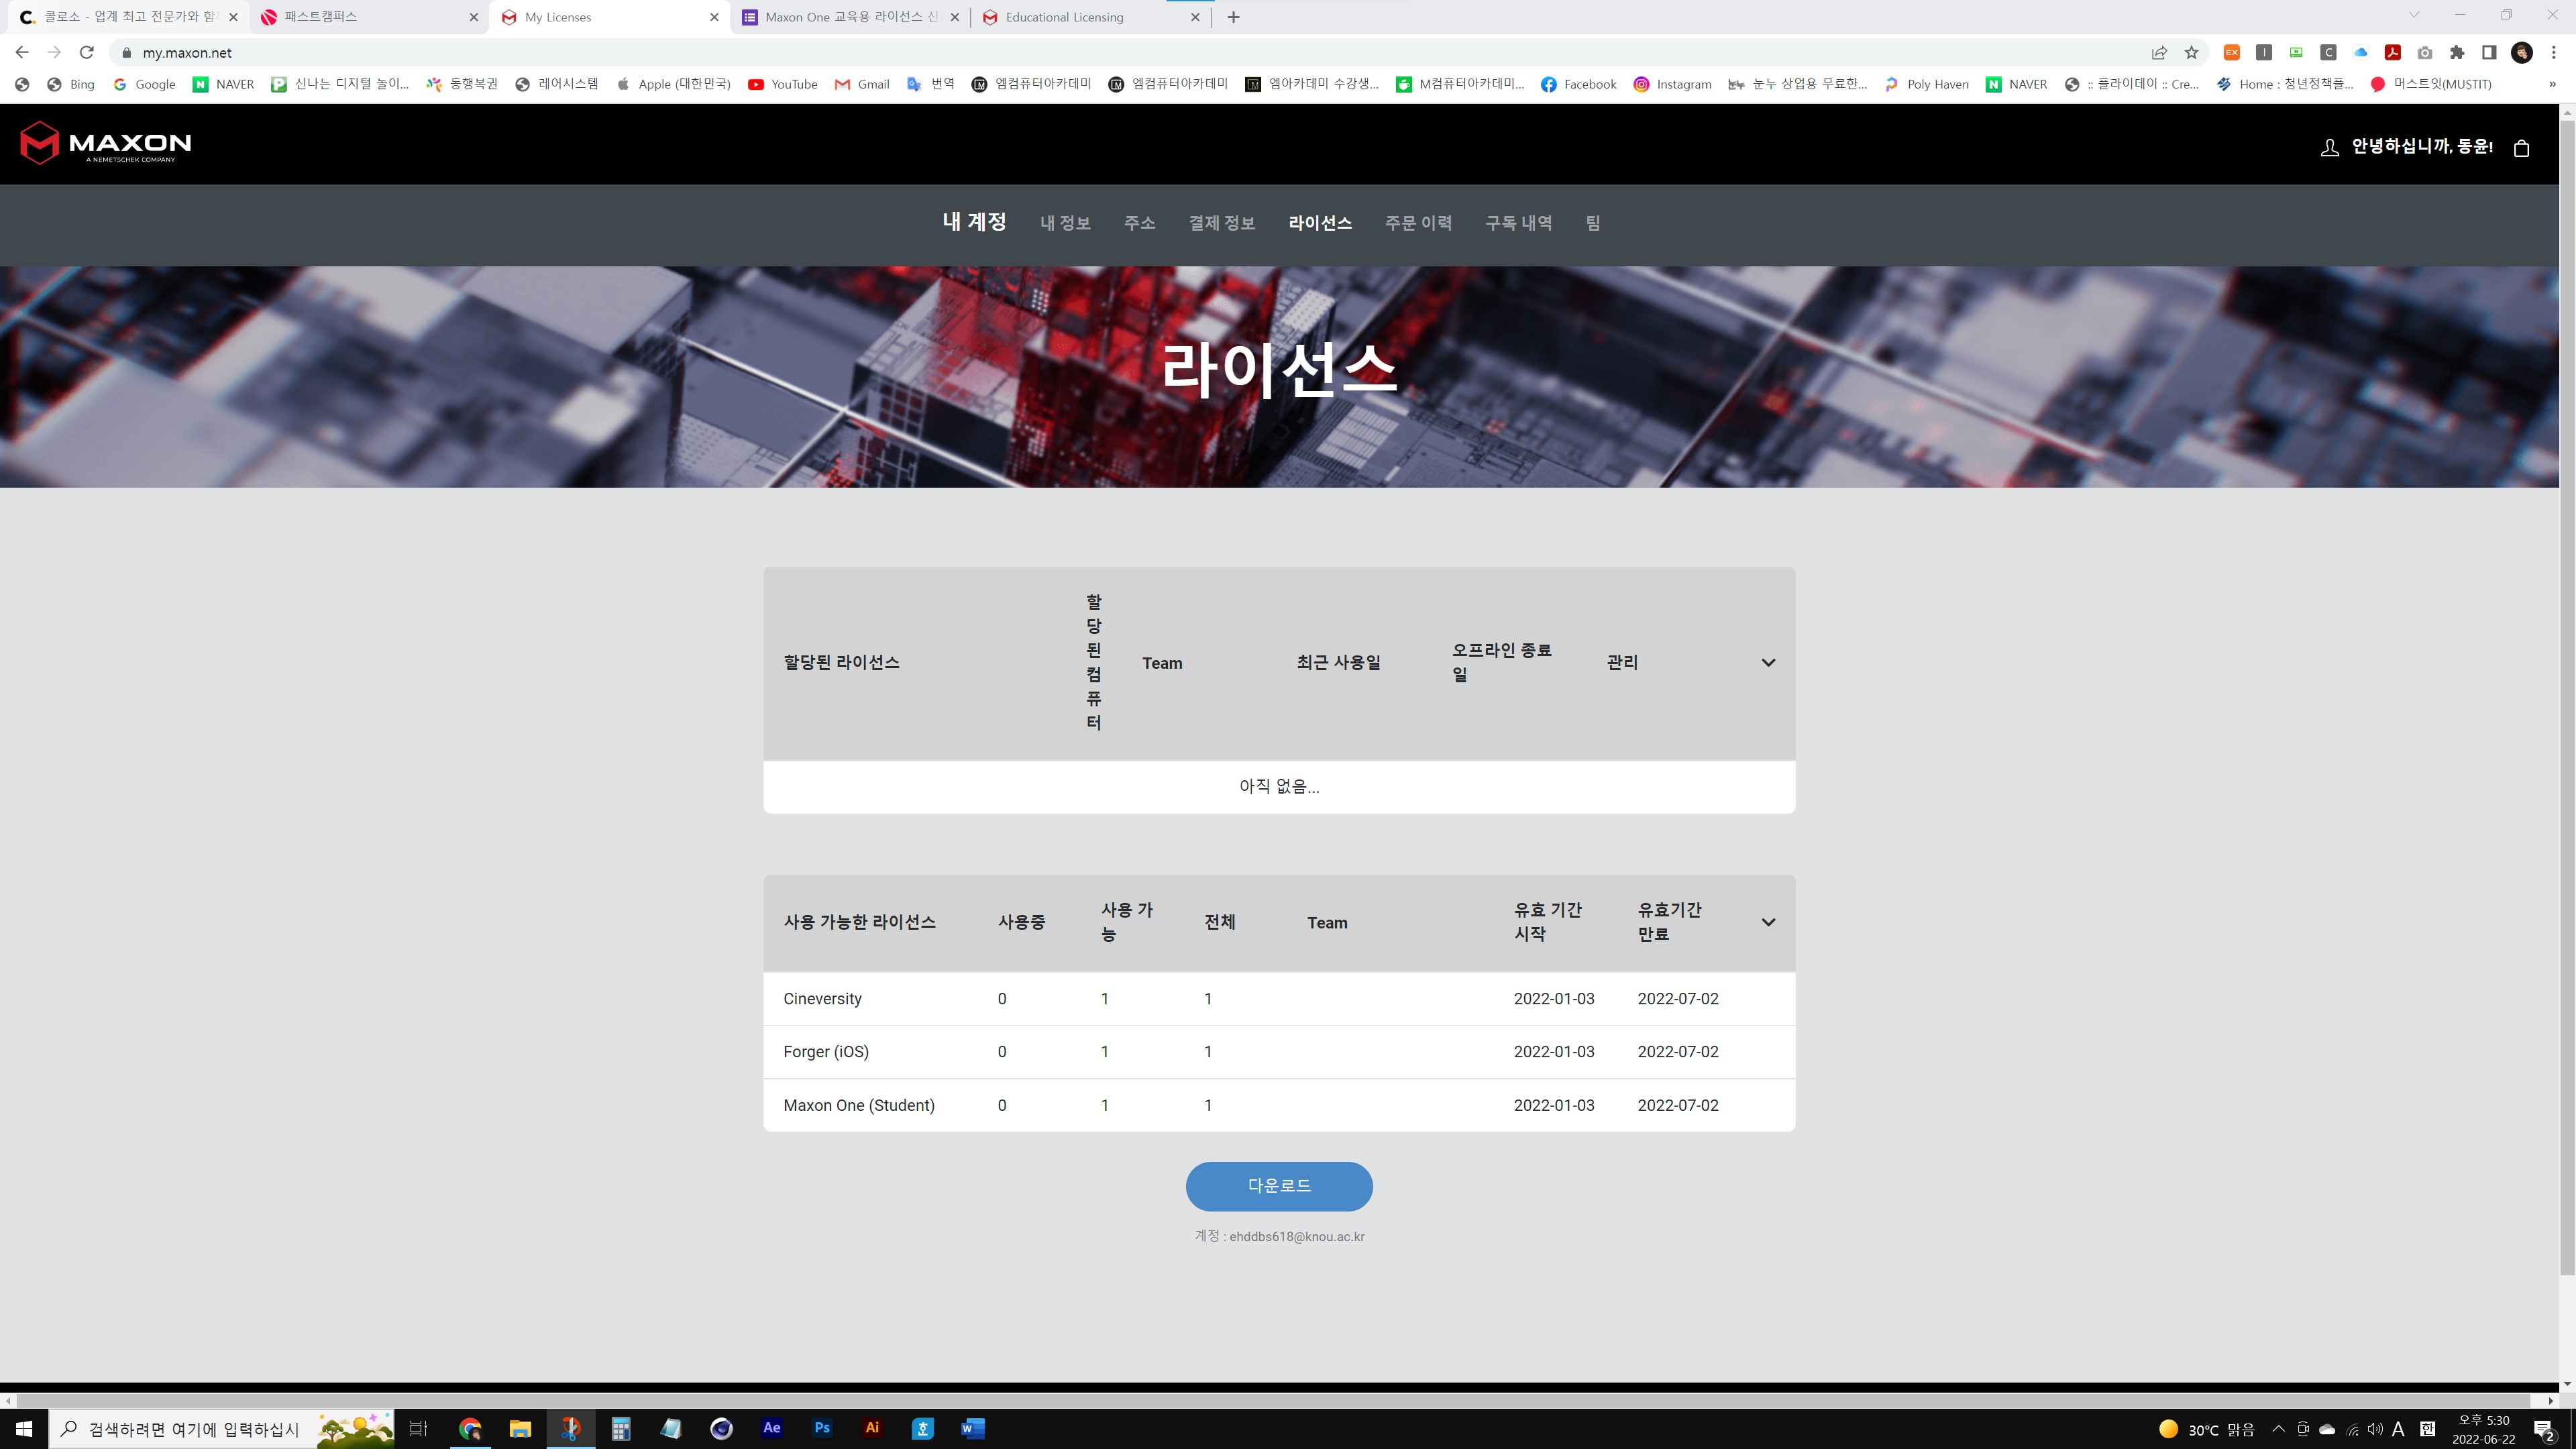Viewport: 2576px width, 1449px height.
Task: Click the address bar URL field
Action: pyautogui.click(x=1130, y=52)
